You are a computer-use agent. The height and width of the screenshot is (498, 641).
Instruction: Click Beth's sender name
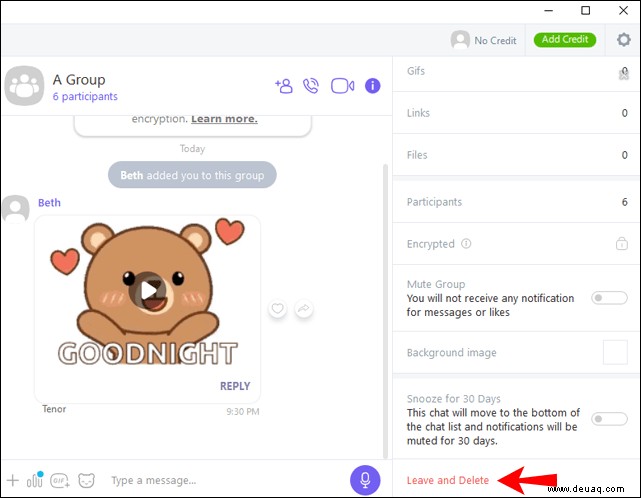coord(49,203)
